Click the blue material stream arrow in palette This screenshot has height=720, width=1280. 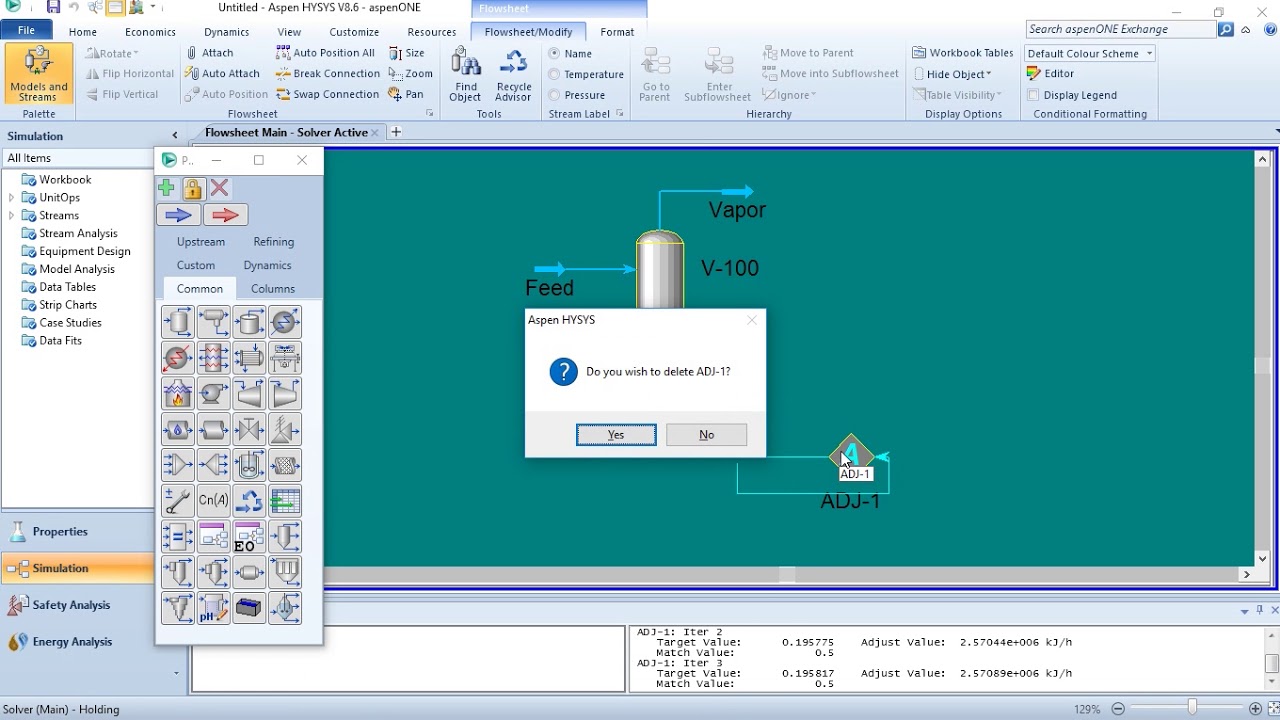178,215
